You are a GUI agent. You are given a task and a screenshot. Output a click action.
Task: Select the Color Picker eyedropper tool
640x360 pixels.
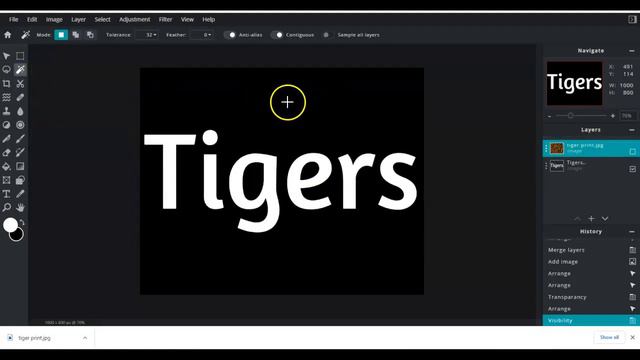(20, 194)
